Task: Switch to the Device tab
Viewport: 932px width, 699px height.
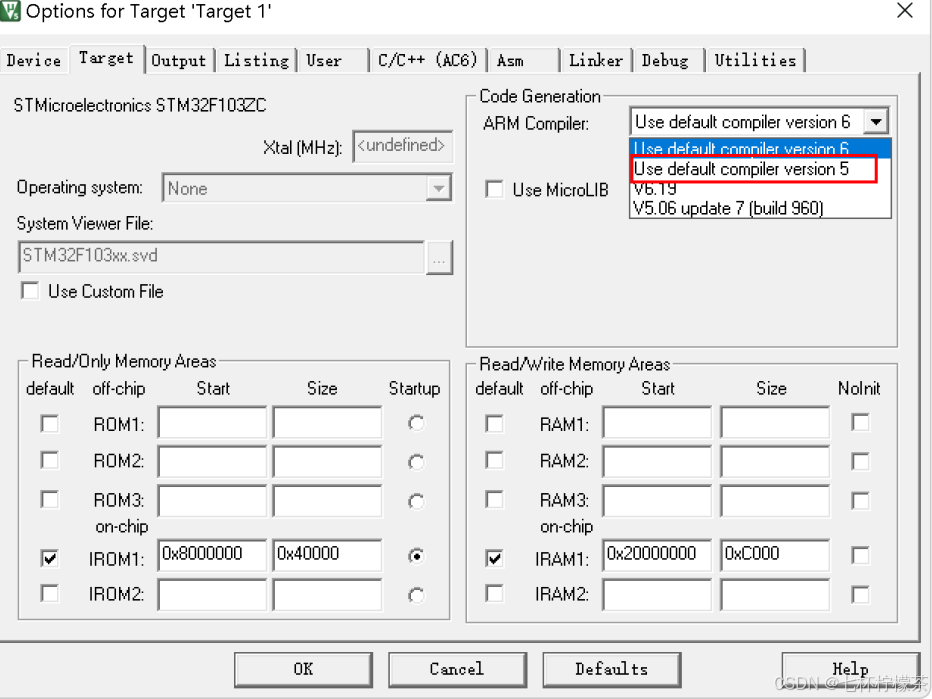Action: click(34, 61)
